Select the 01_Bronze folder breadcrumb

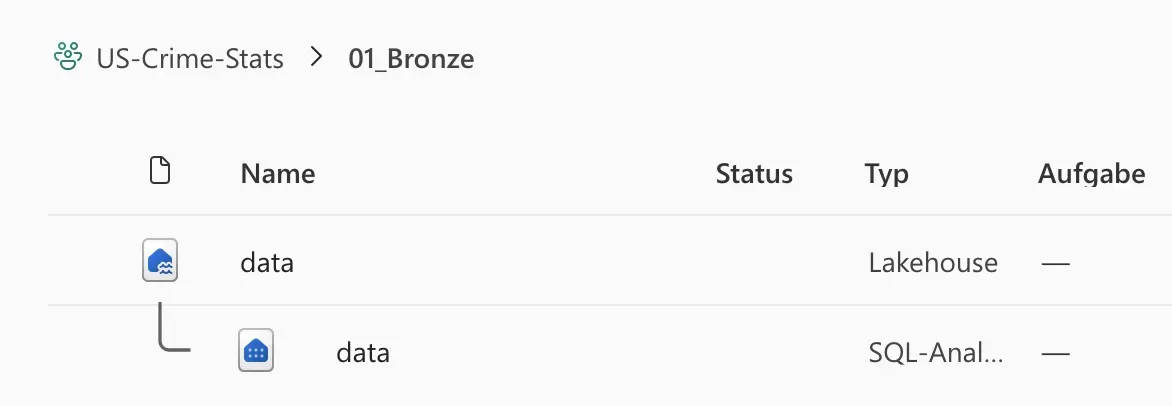tap(411, 59)
